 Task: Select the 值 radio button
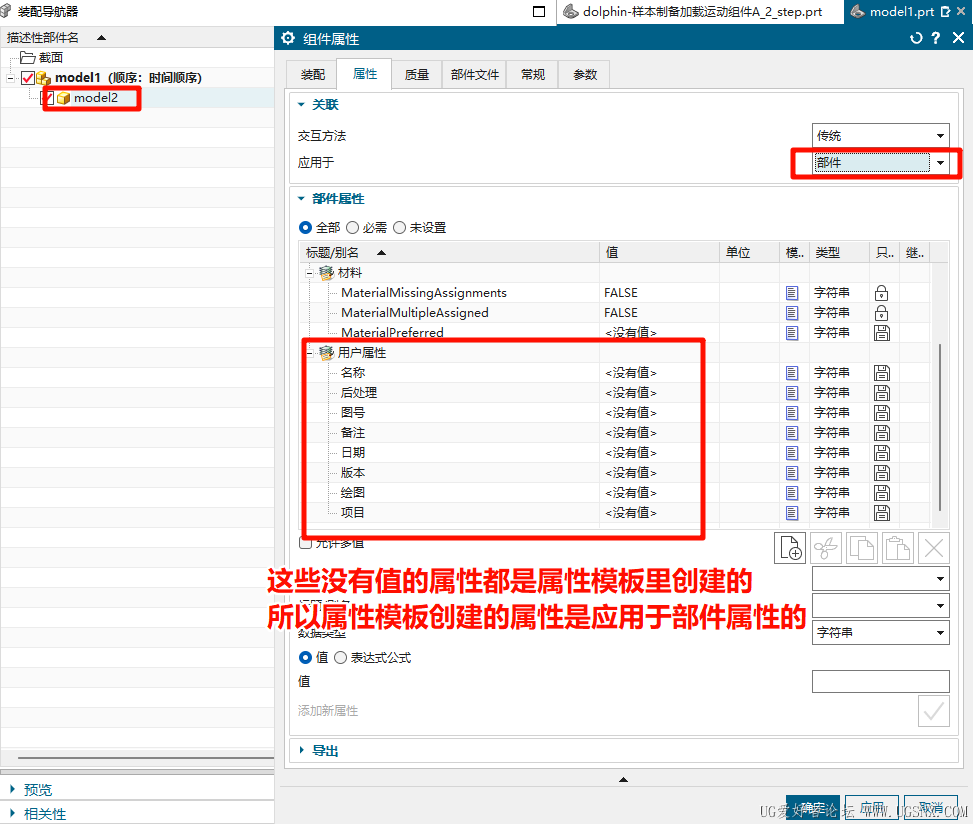pos(305,658)
